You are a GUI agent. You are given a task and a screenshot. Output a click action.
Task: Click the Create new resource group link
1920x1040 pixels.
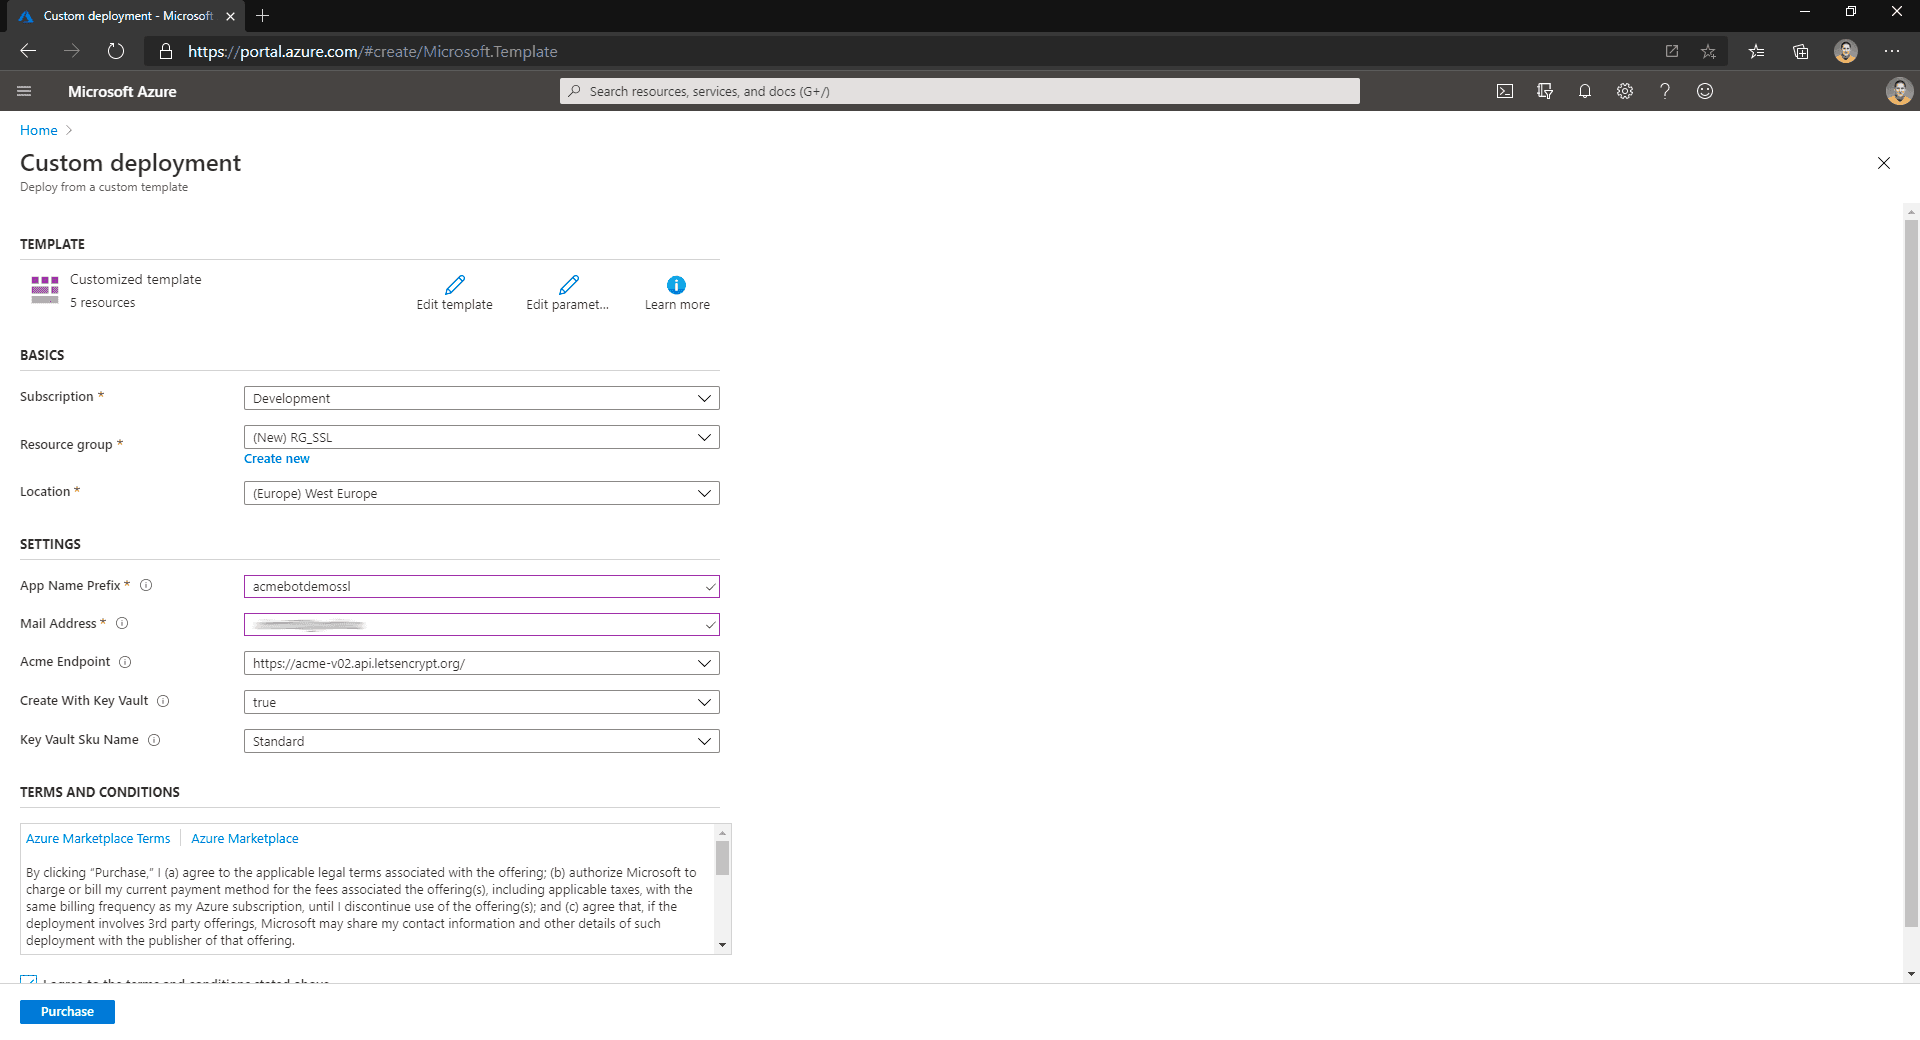276,458
